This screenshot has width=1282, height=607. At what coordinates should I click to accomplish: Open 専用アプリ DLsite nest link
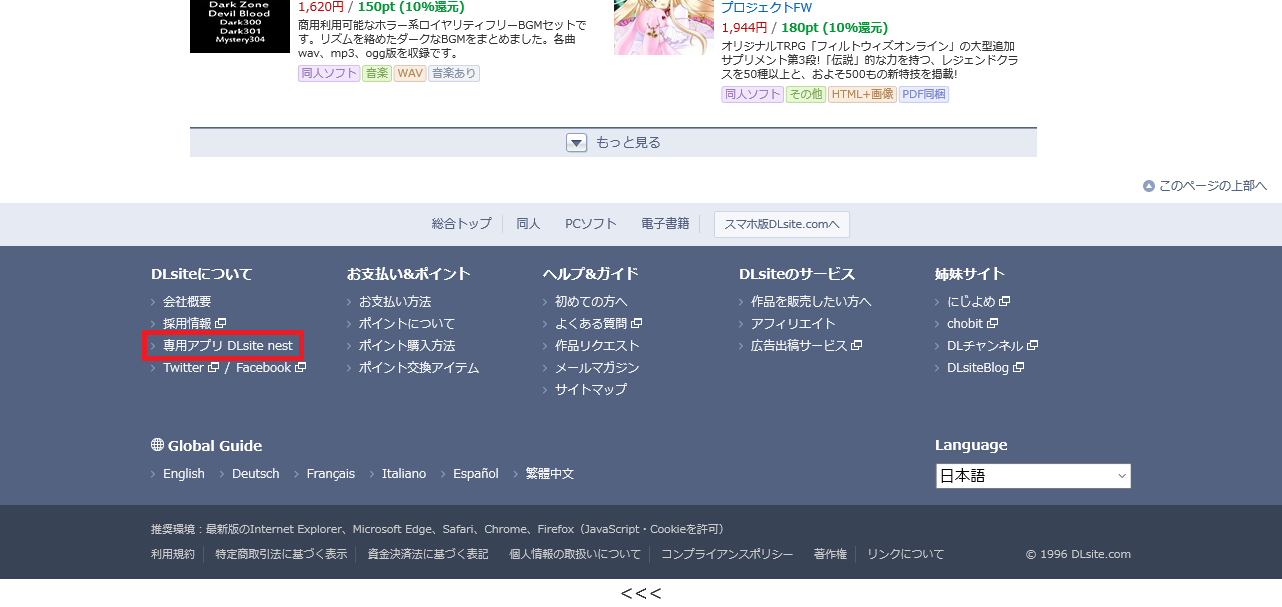tap(228, 345)
